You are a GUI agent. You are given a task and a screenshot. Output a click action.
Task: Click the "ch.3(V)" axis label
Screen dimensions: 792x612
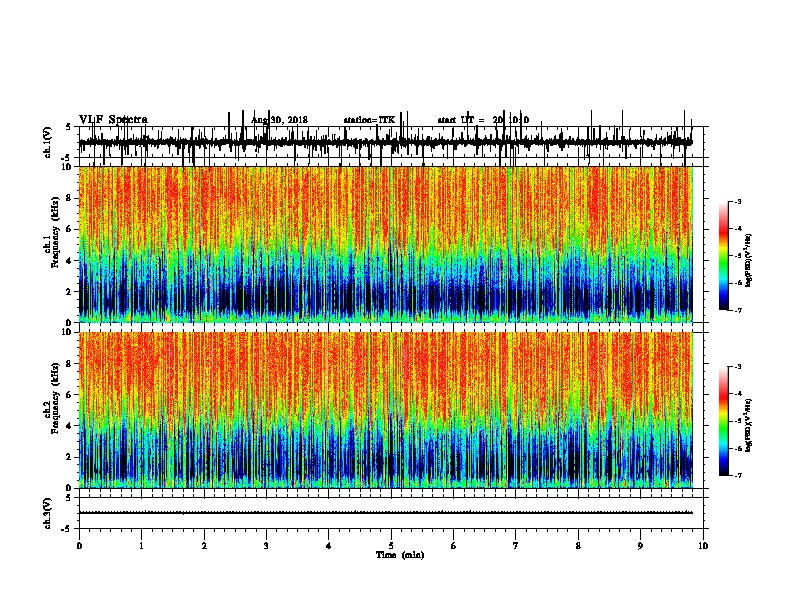(x=48, y=513)
